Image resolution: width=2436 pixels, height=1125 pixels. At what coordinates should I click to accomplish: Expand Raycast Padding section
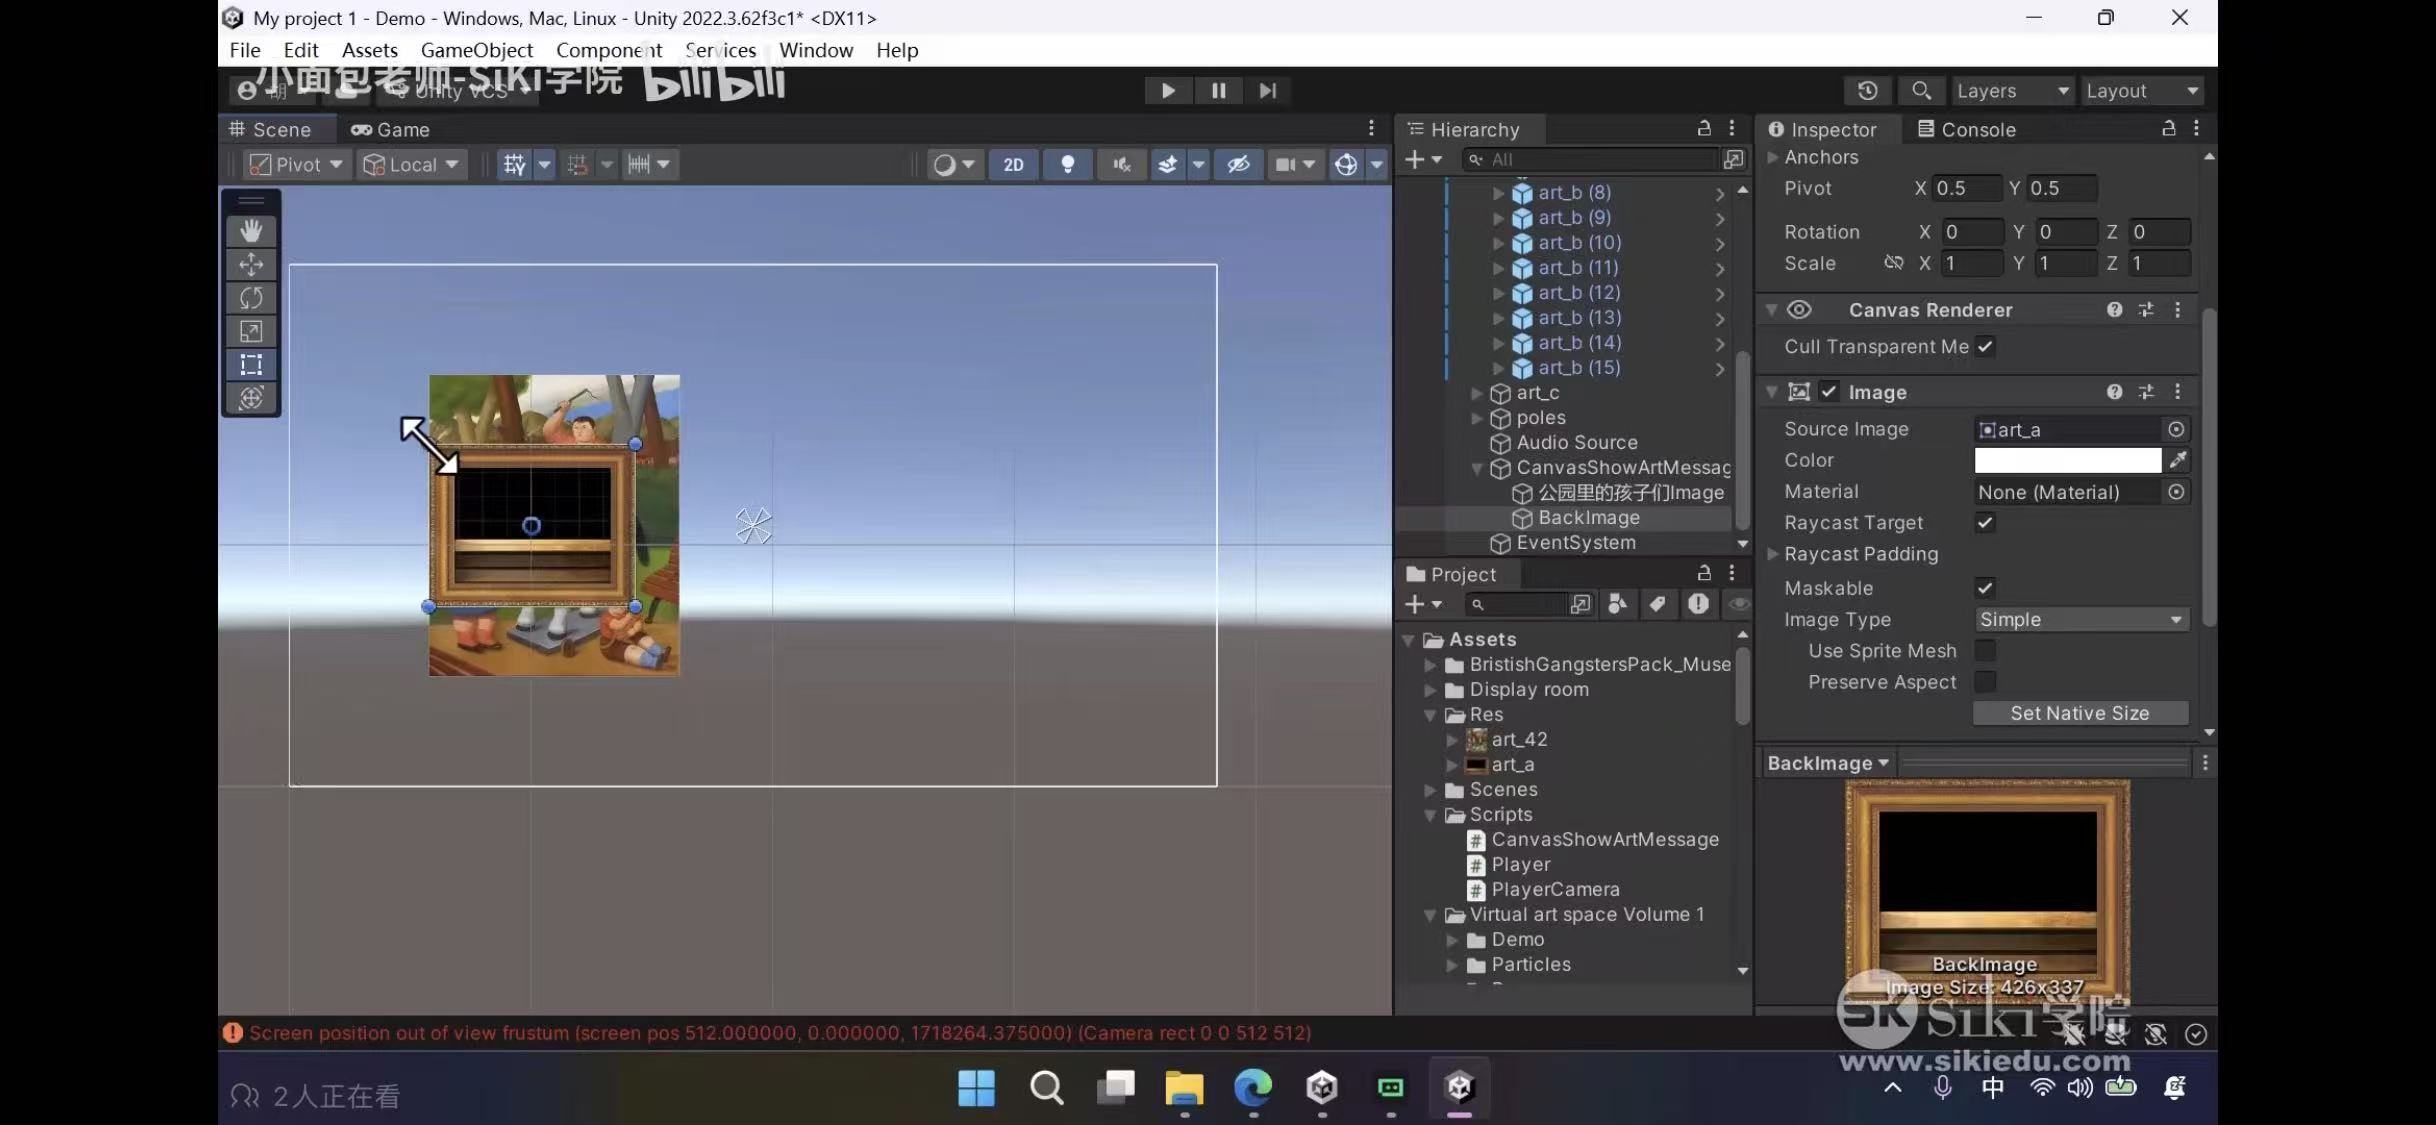click(x=1773, y=554)
